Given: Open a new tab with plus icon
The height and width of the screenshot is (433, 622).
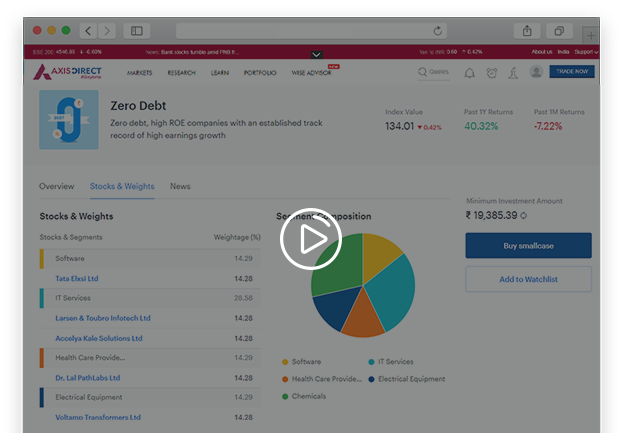Looking at the screenshot, I should click(x=591, y=35).
